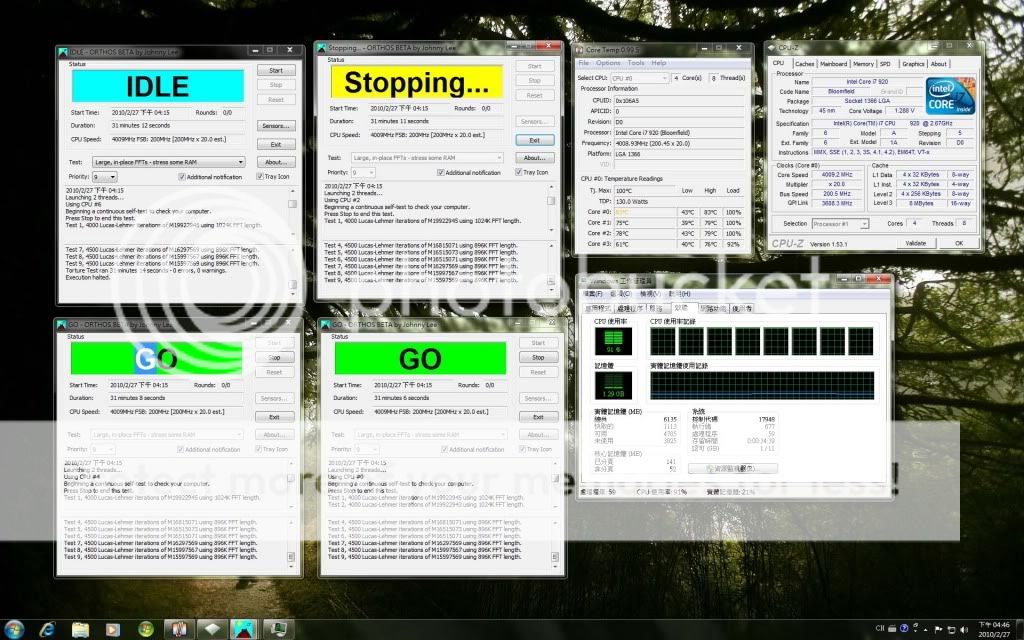This screenshot has width=1024, height=640.
Task: Click Start button in IDLE ORTHOS window
Action: (276, 71)
